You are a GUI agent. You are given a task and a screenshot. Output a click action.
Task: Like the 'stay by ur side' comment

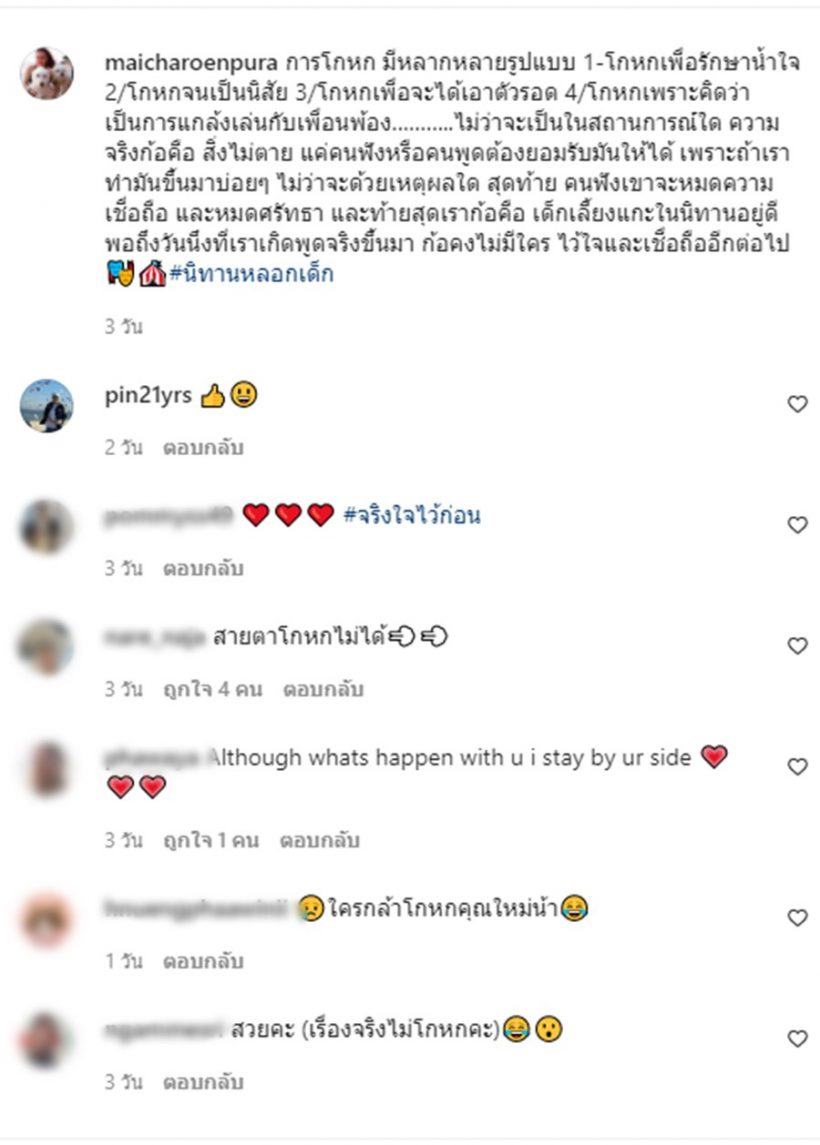pos(797,766)
